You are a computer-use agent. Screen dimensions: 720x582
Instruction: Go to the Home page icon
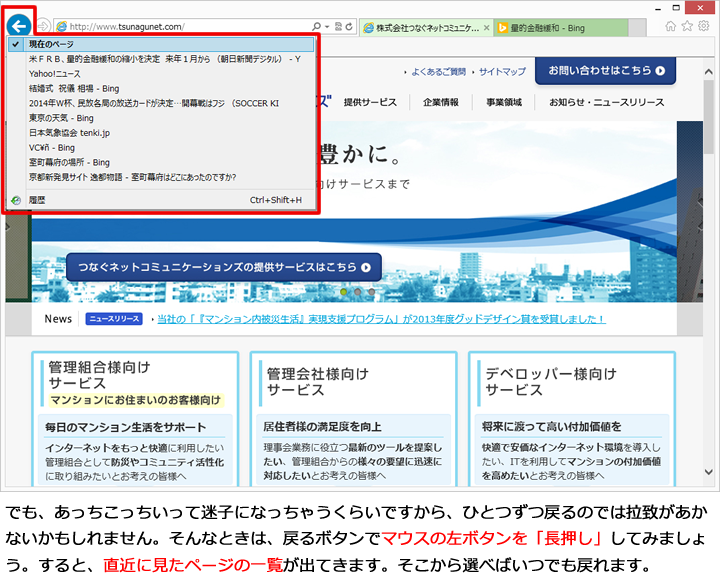(670, 26)
